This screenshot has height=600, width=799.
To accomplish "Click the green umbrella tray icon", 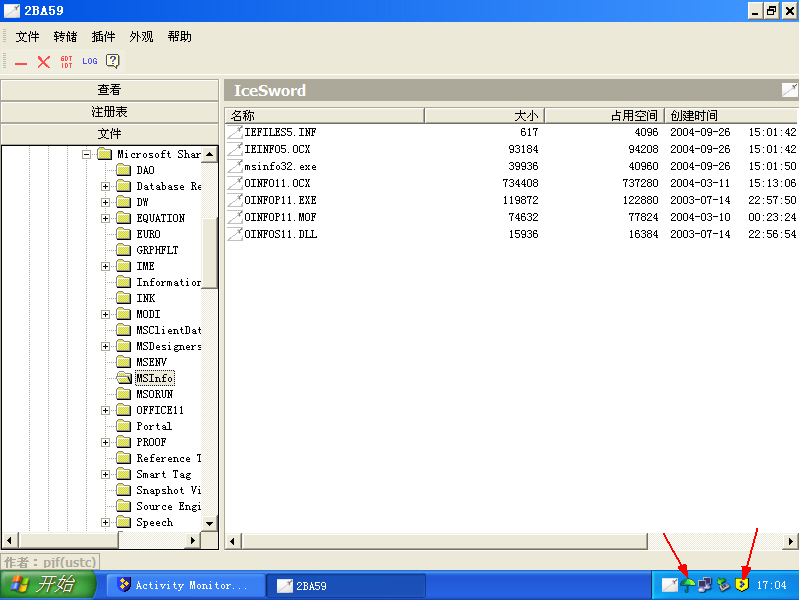I will (x=687, y=585).
